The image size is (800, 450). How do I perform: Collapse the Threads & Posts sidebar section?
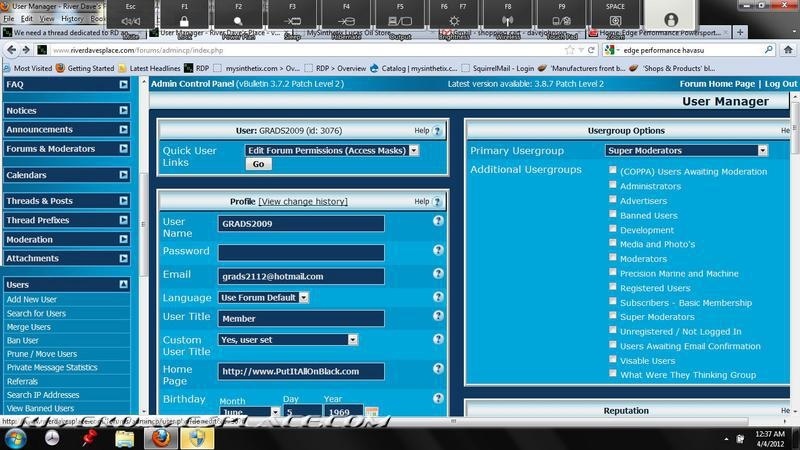(123, 201)
